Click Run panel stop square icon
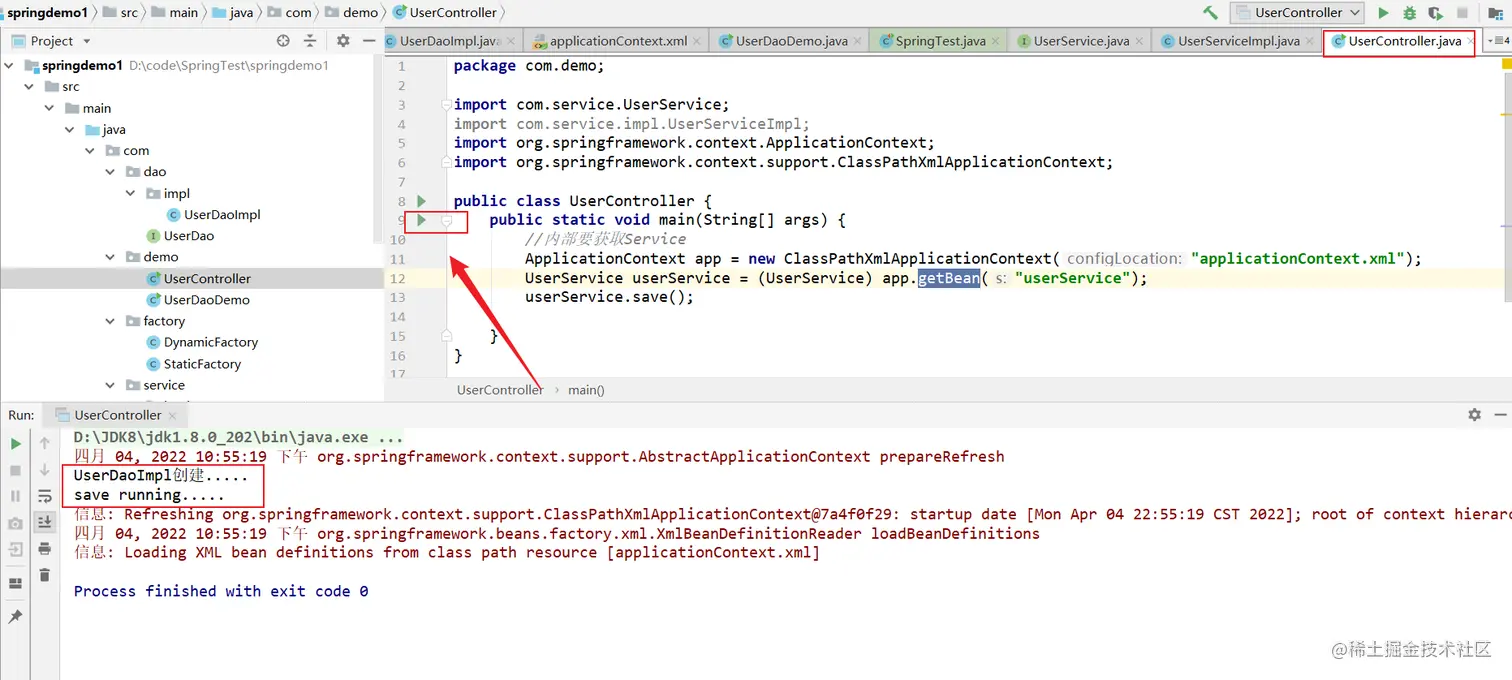Screen dimensions: 1512x680 point(15,470)
